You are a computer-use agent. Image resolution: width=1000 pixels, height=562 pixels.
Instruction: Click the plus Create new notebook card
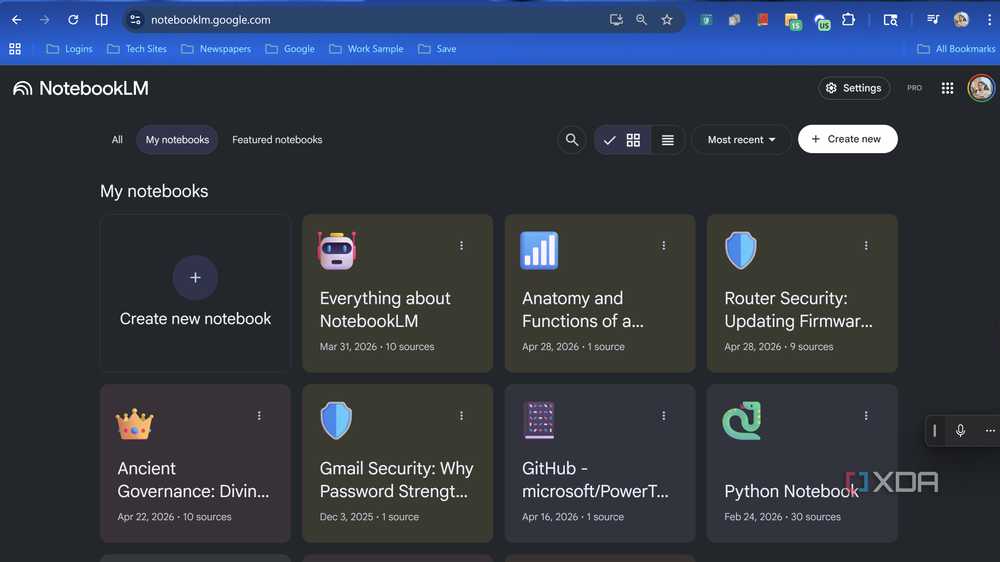tap(195, 293)
